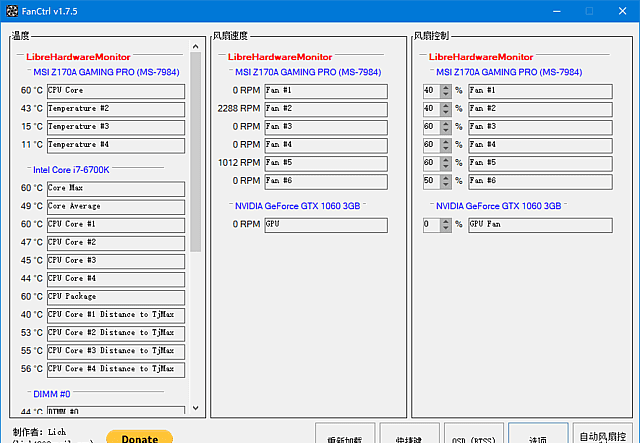Click the Fan #1 percentage value field showing 40
640x443 pixels.
[x=432, y=91]
